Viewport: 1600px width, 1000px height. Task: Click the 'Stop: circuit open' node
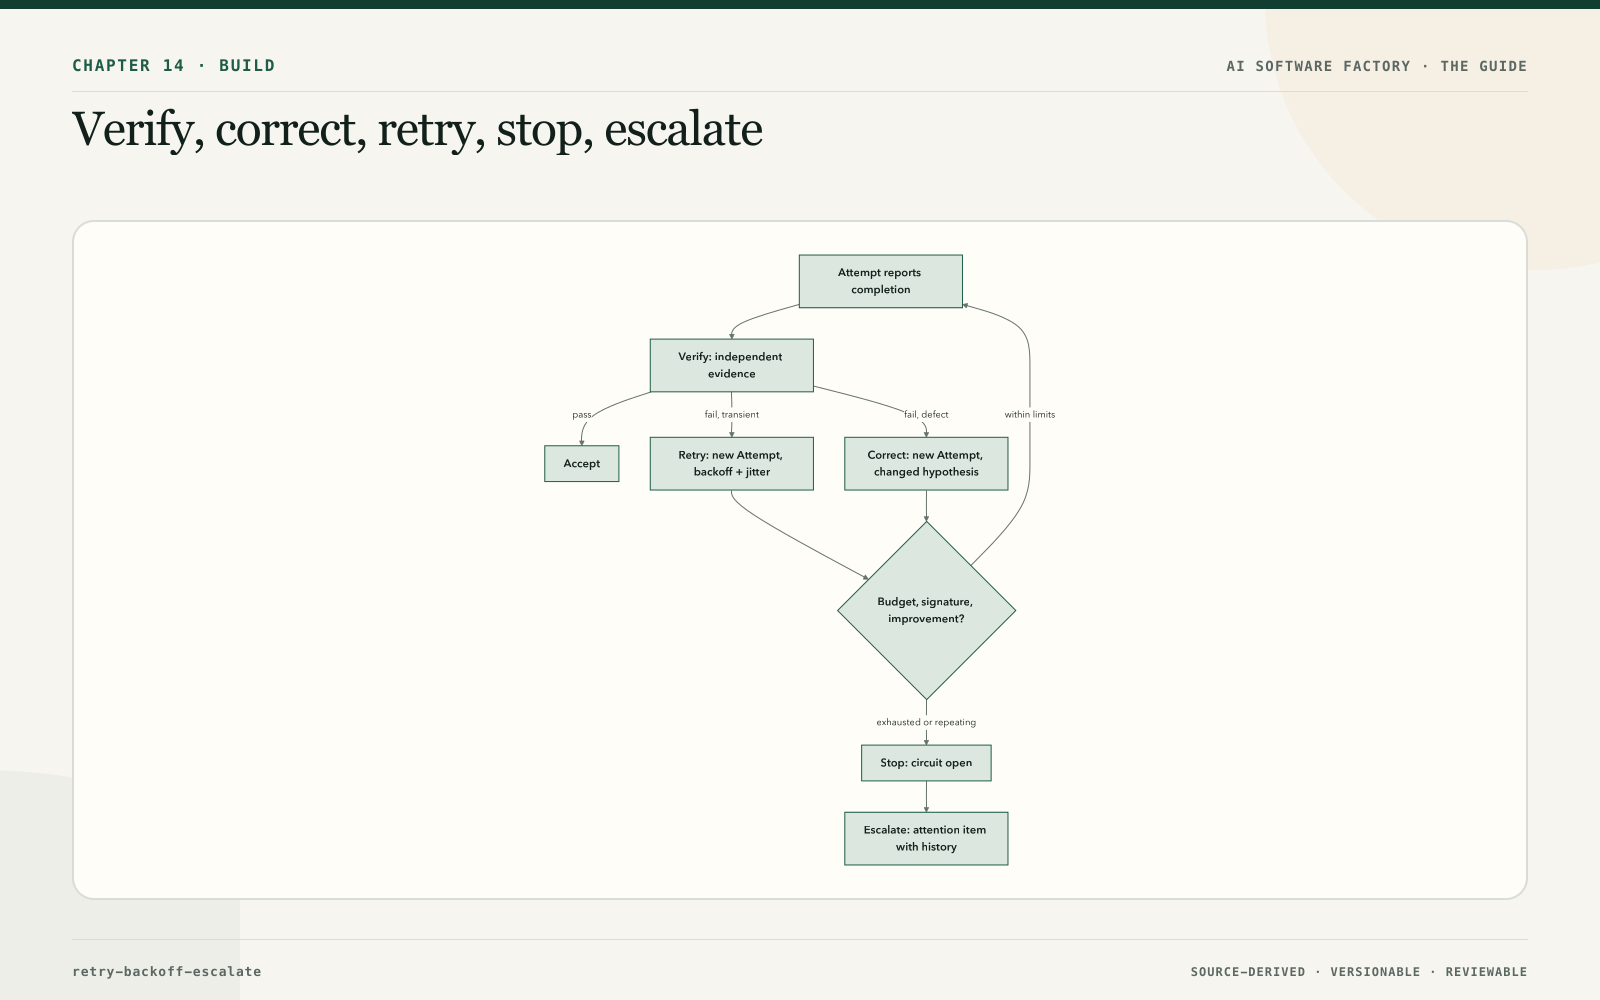point(926,763)
